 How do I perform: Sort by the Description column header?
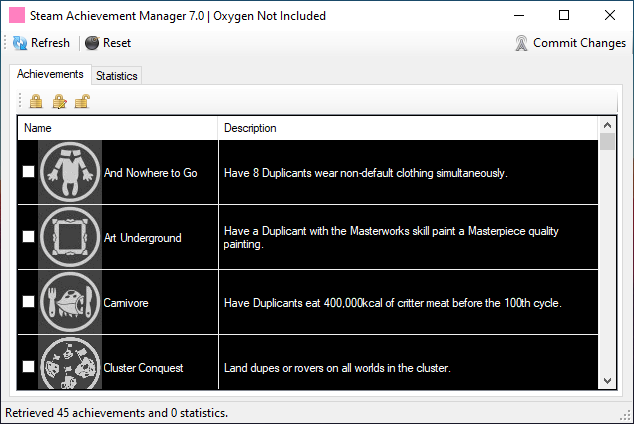coord(408,128)
